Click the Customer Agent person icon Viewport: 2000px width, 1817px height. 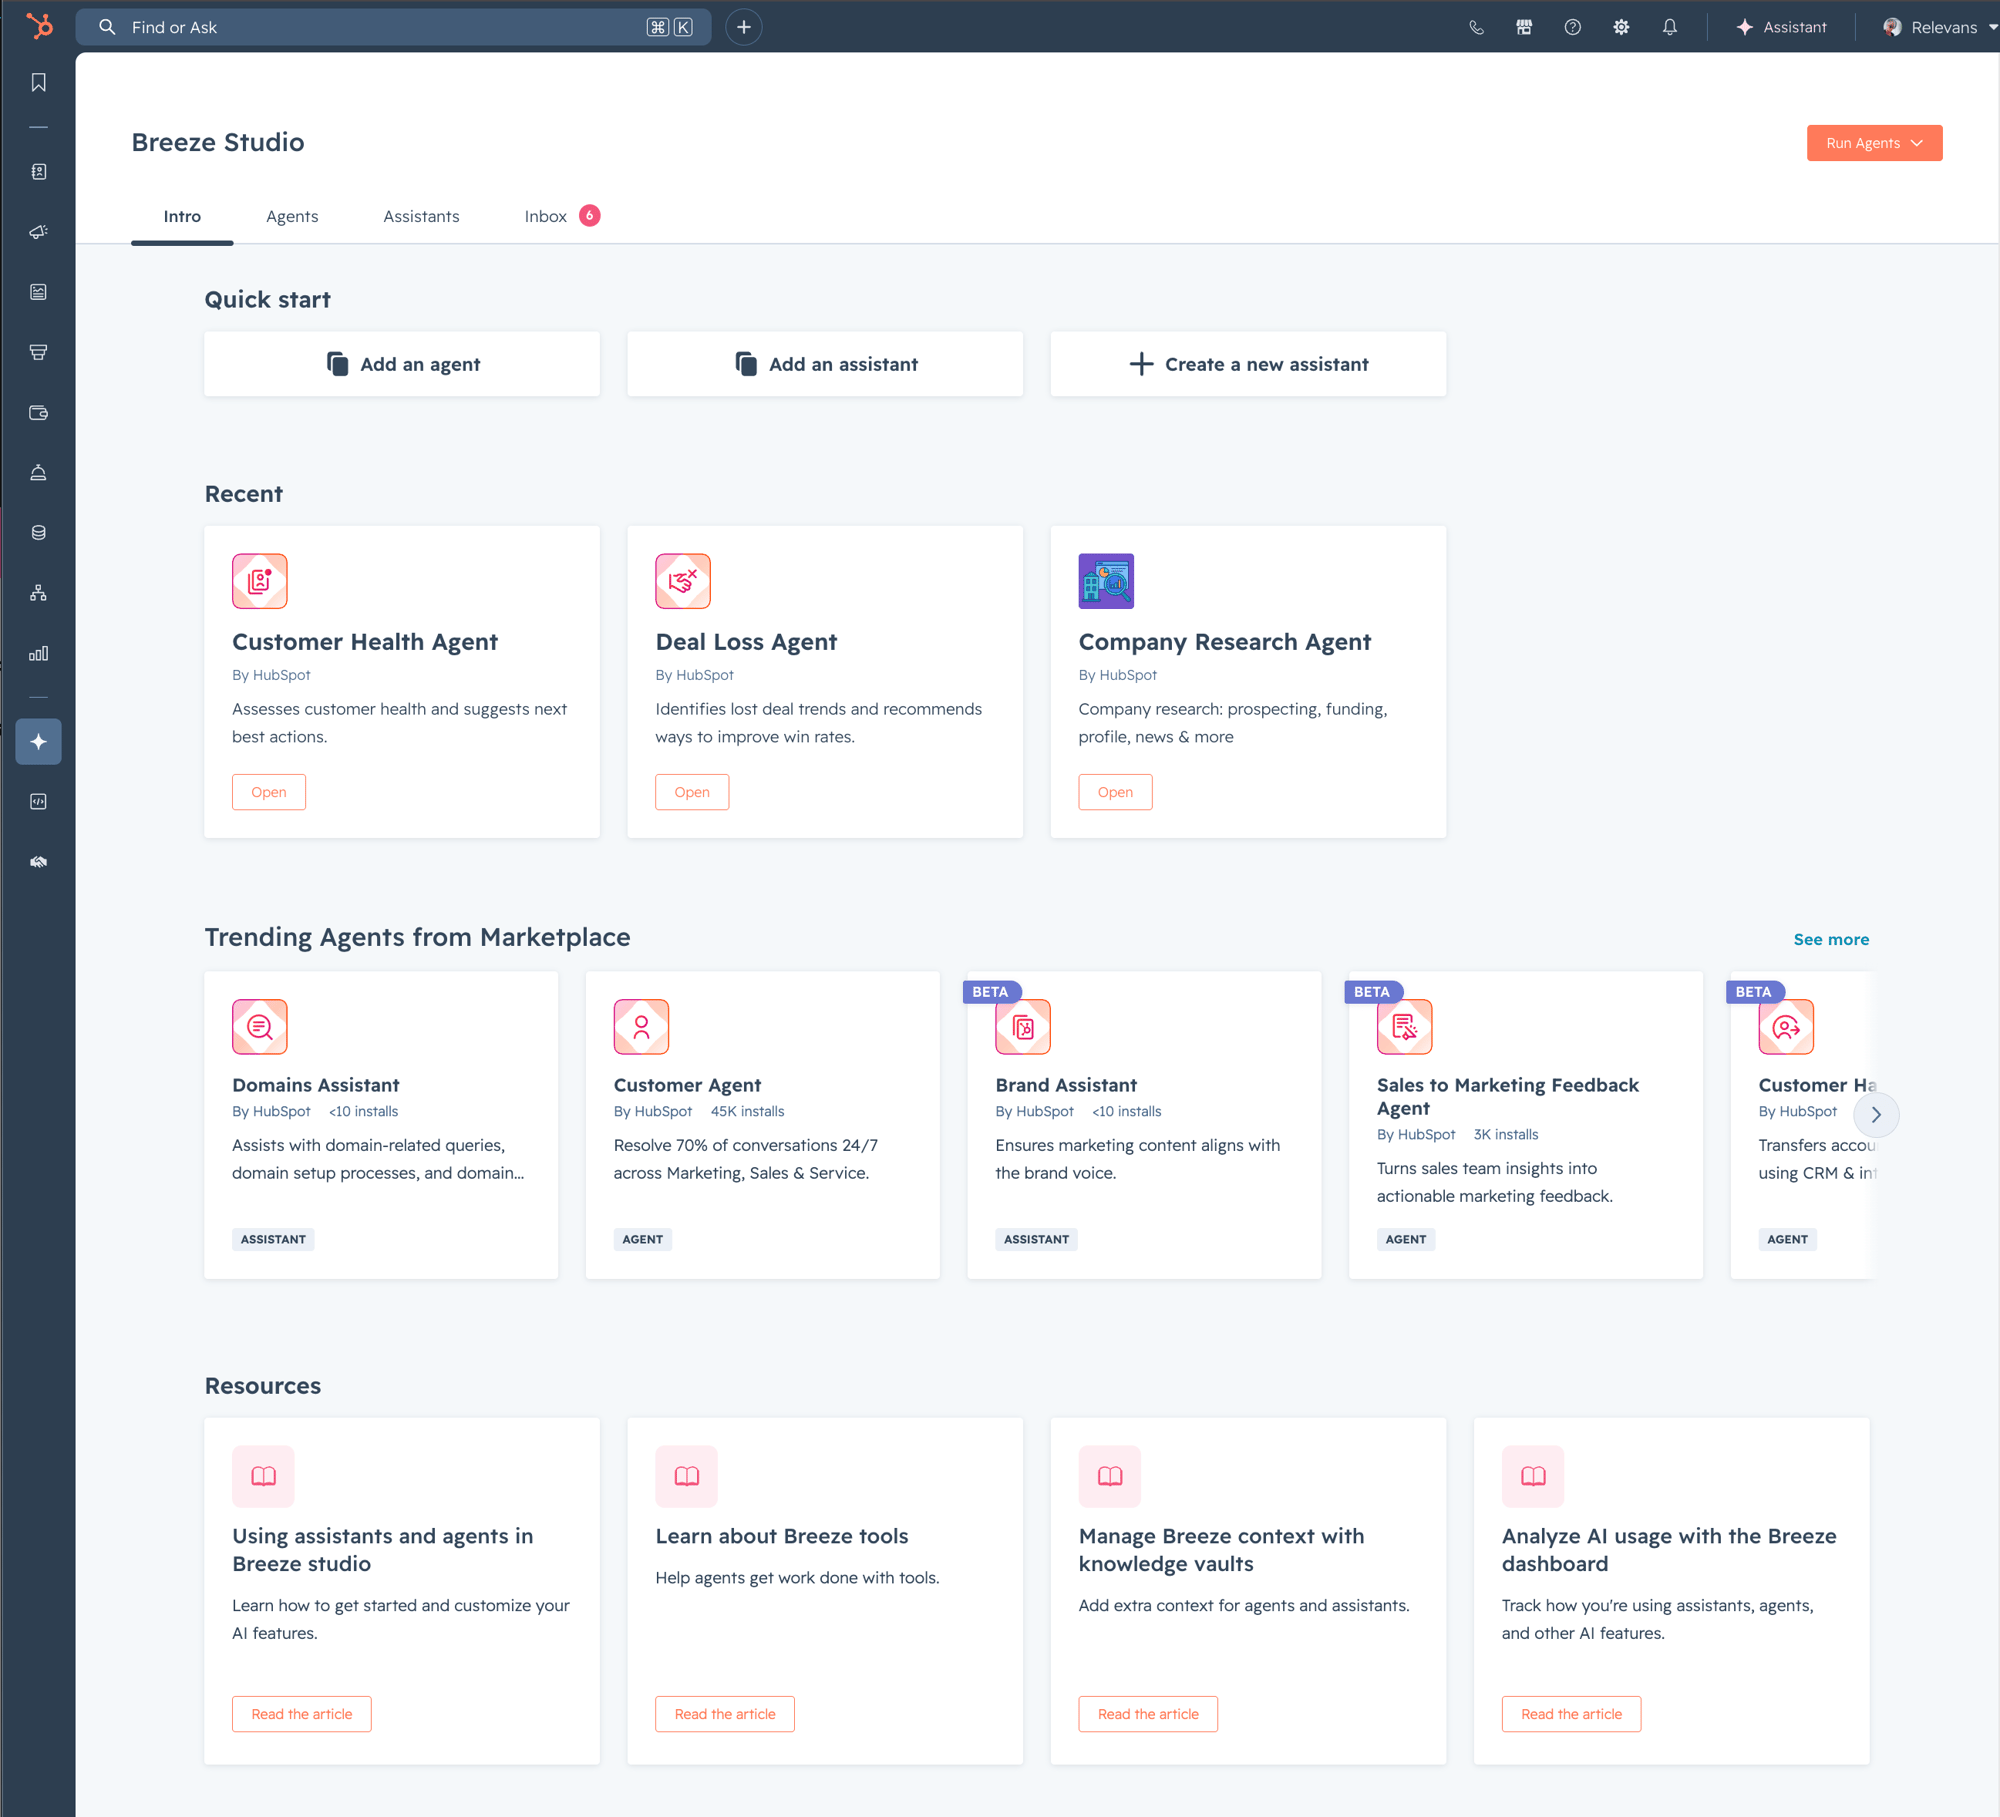click(x=641, y=1027)
